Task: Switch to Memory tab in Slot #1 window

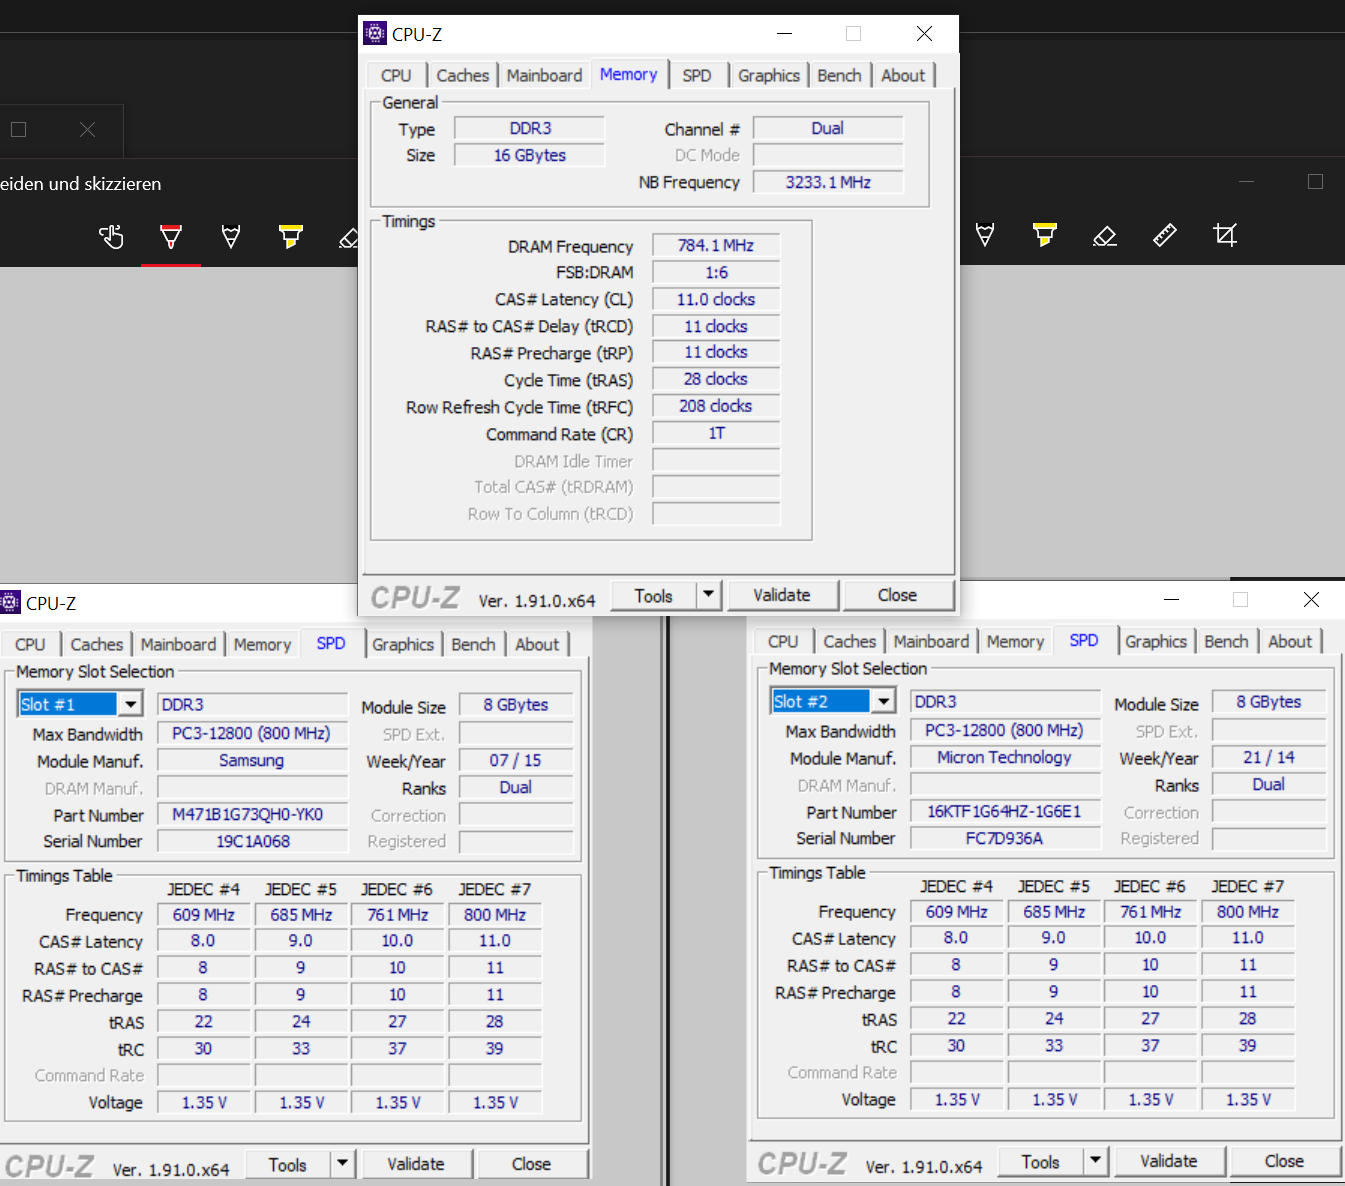Action: click(262, 645)
